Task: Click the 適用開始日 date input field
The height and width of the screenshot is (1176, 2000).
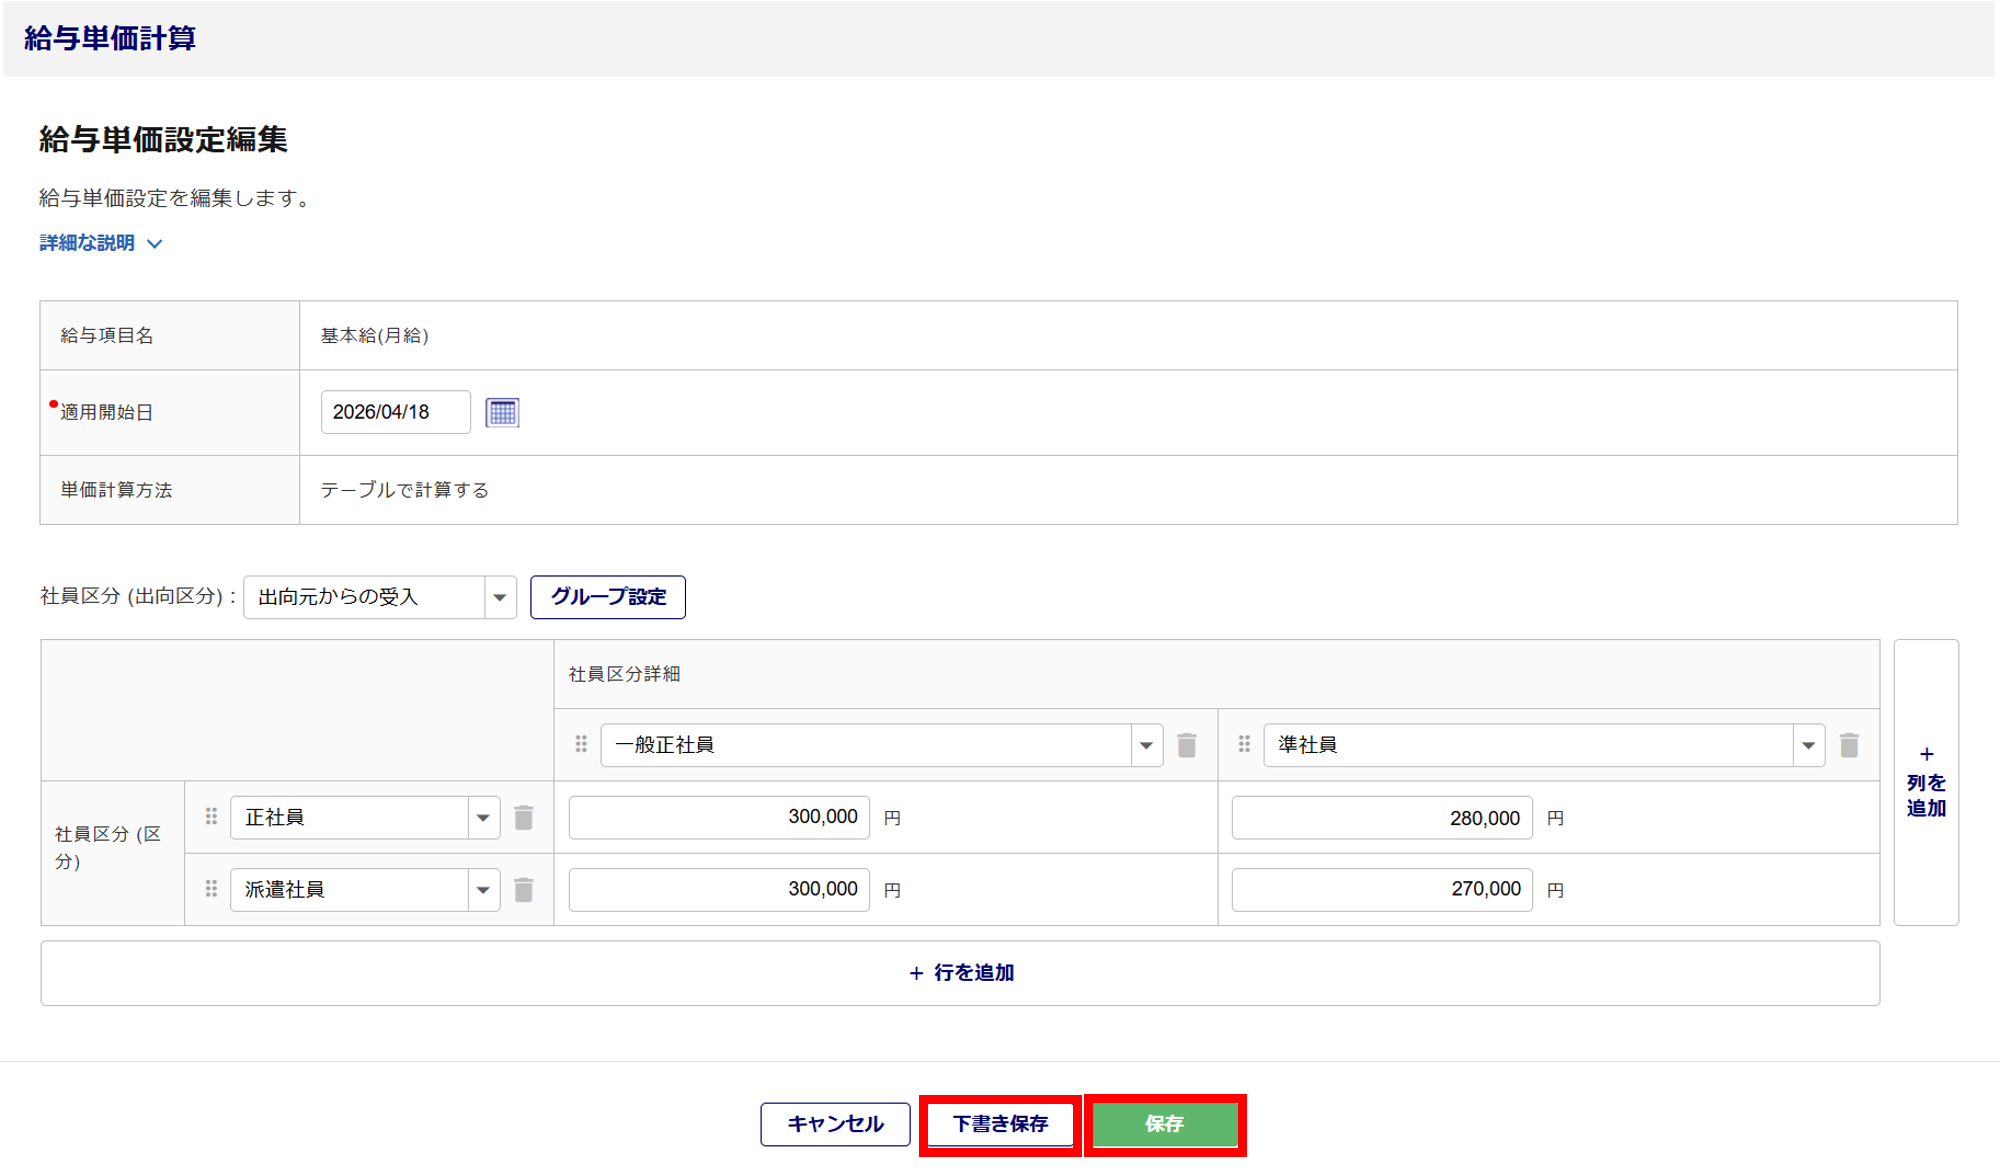Action: [395, 412]
